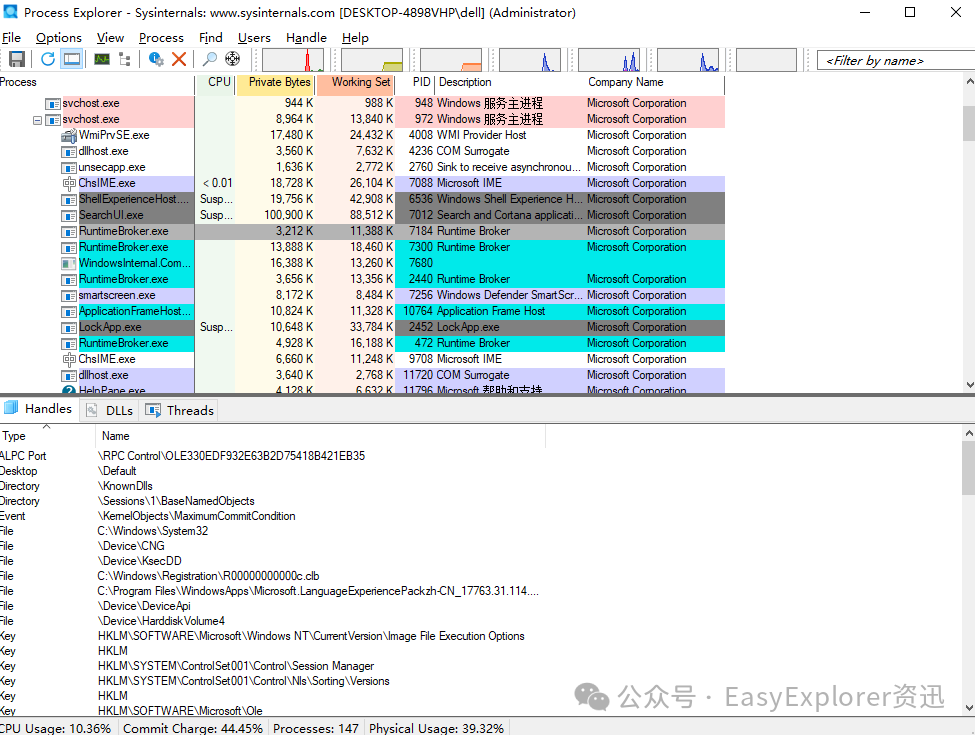Sort by Description column header
Viewport: 975px width, 735px height.
pos(508,82)
